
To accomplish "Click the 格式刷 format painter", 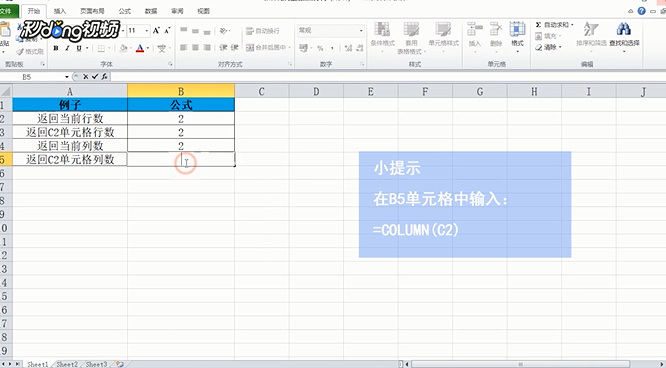I will [x=30, y=52].
